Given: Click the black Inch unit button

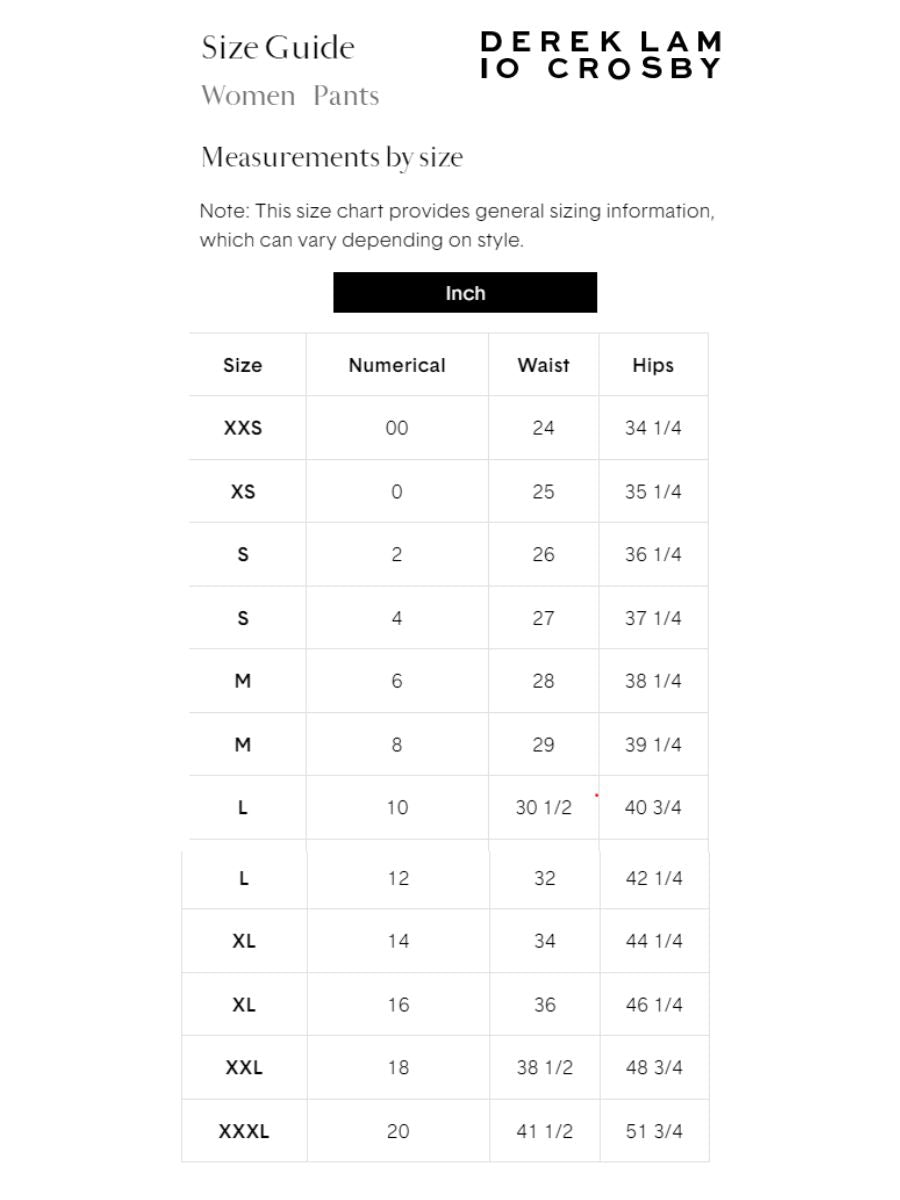Looking at the screenshot, I should (465, 293).
